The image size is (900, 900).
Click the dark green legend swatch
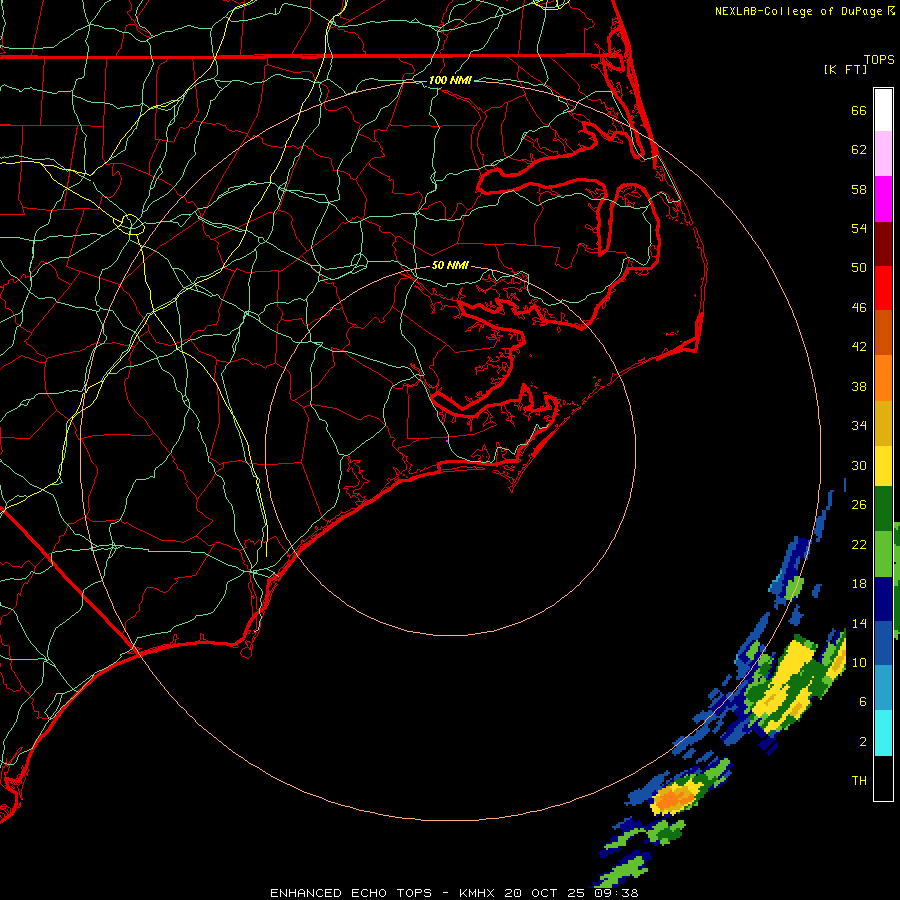(x=883, y=509)
